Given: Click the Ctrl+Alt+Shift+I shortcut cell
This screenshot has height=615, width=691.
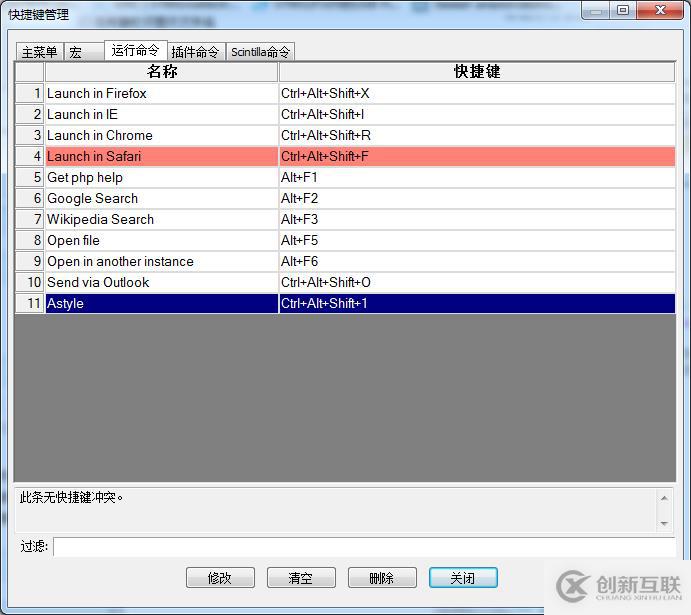Looking at the screenshot, I should [x=477, y=115].
